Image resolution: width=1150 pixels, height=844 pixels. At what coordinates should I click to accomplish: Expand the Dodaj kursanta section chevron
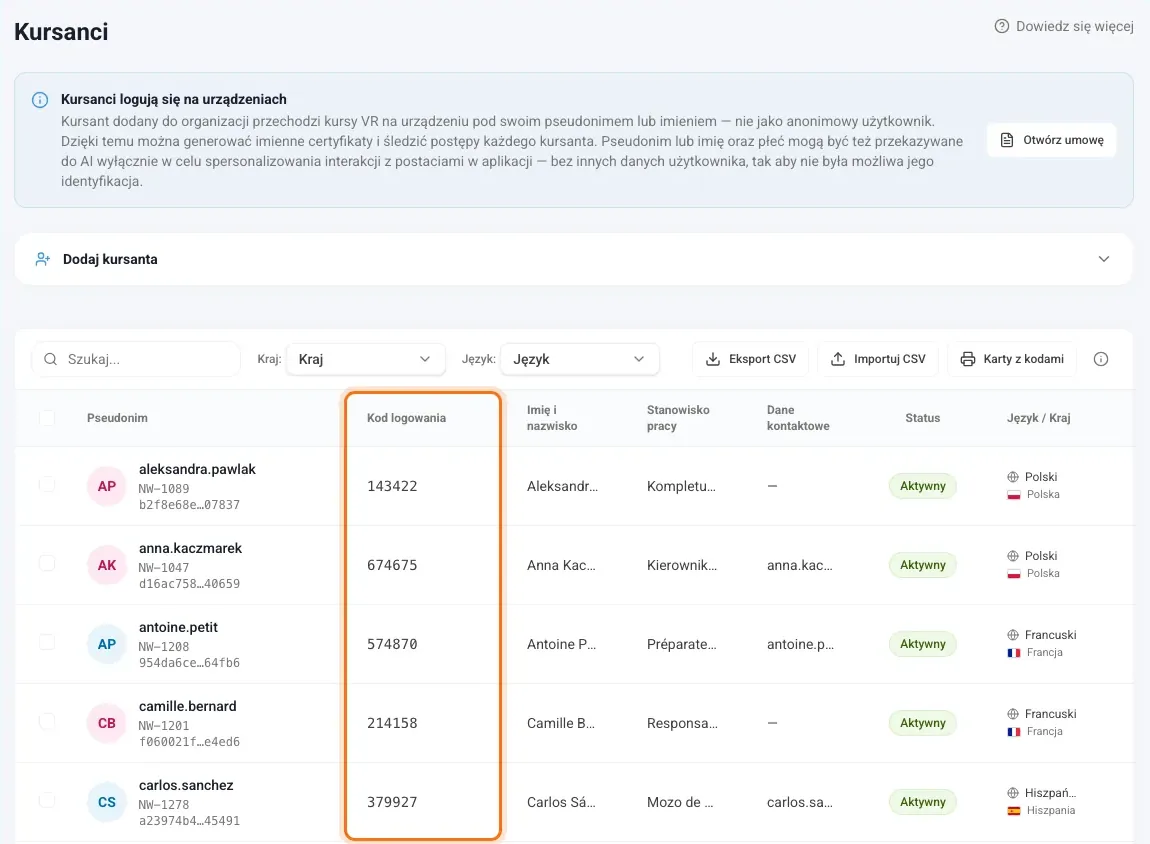point(1103,259)
